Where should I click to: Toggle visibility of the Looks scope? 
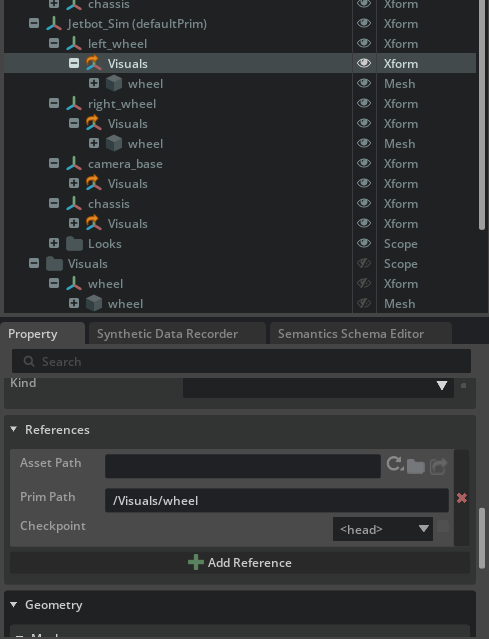[x=364, y=243]
